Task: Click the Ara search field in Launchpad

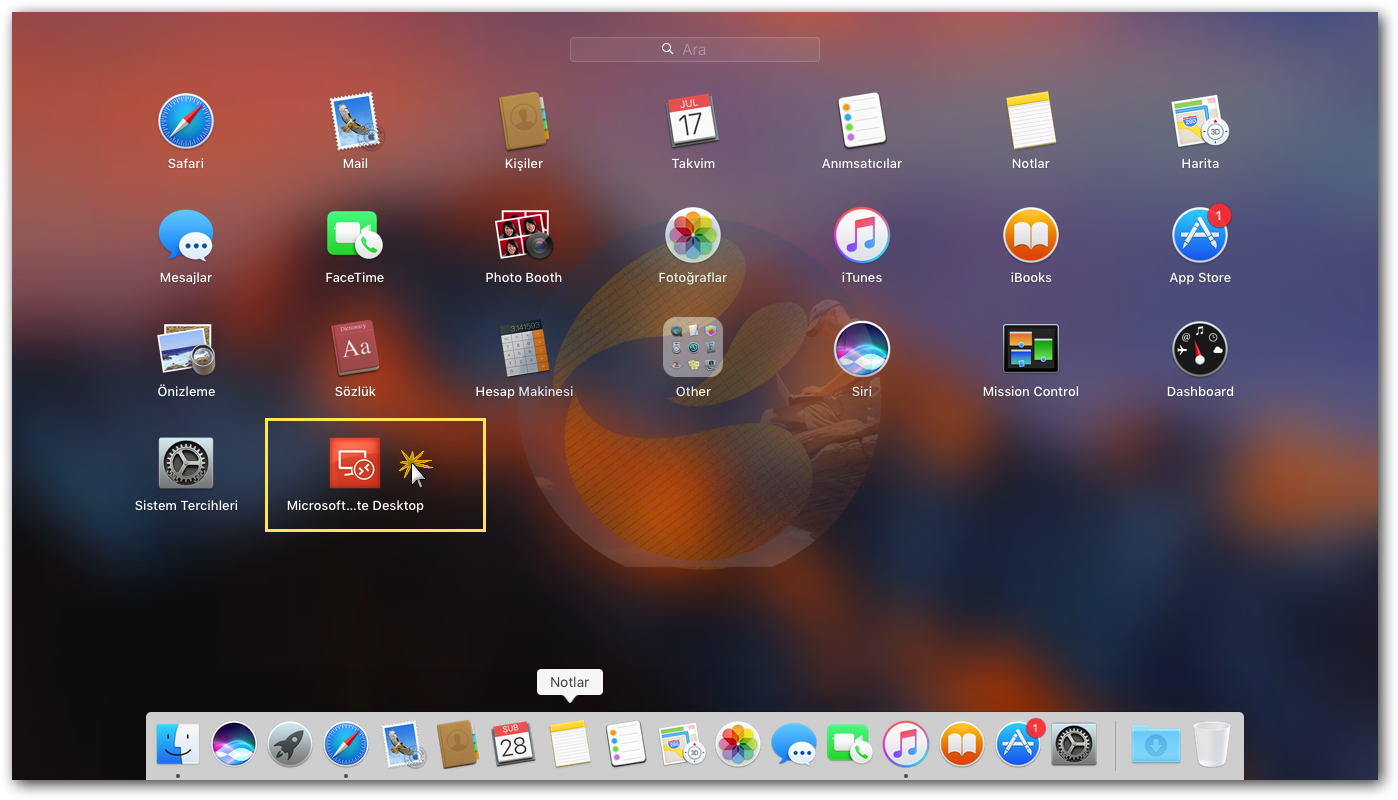Action: click(694, 49)
